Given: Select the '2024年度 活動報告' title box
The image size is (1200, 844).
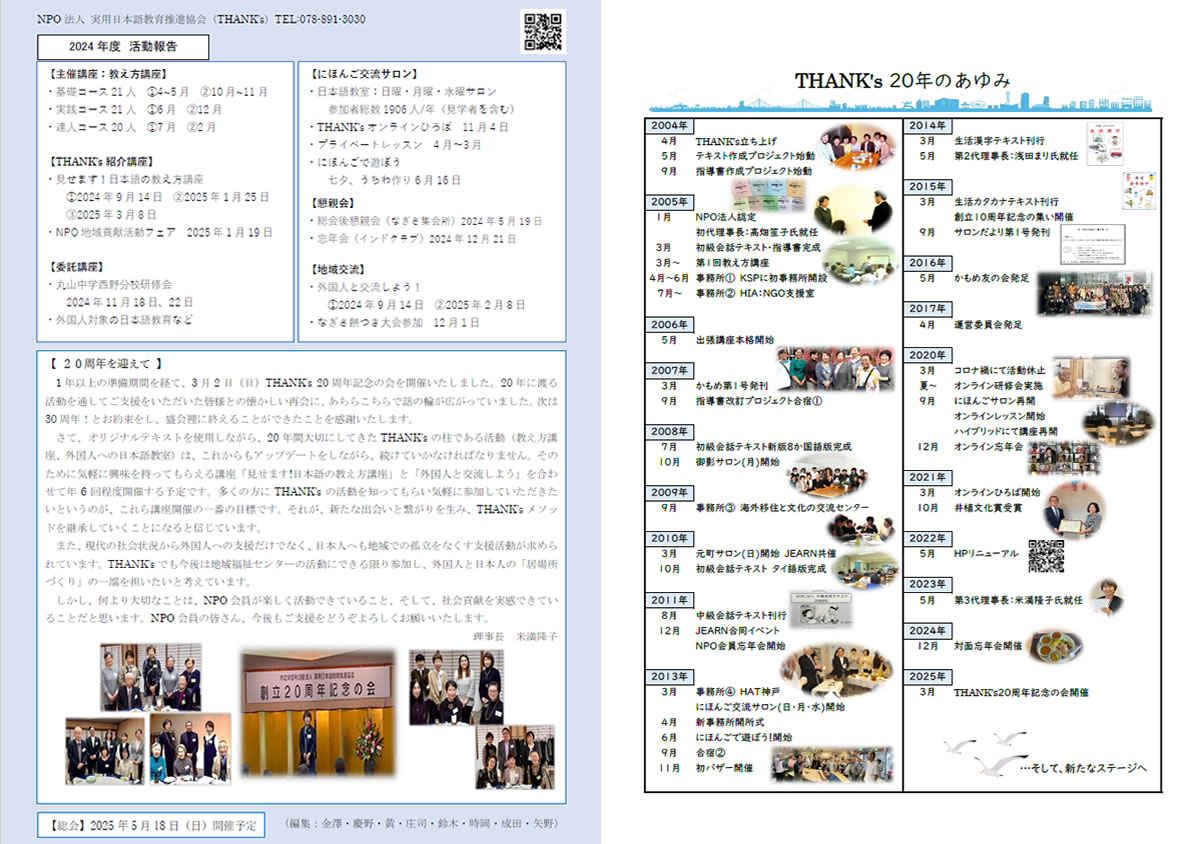Looking at the screenshot, I should [x=123, y=47].
